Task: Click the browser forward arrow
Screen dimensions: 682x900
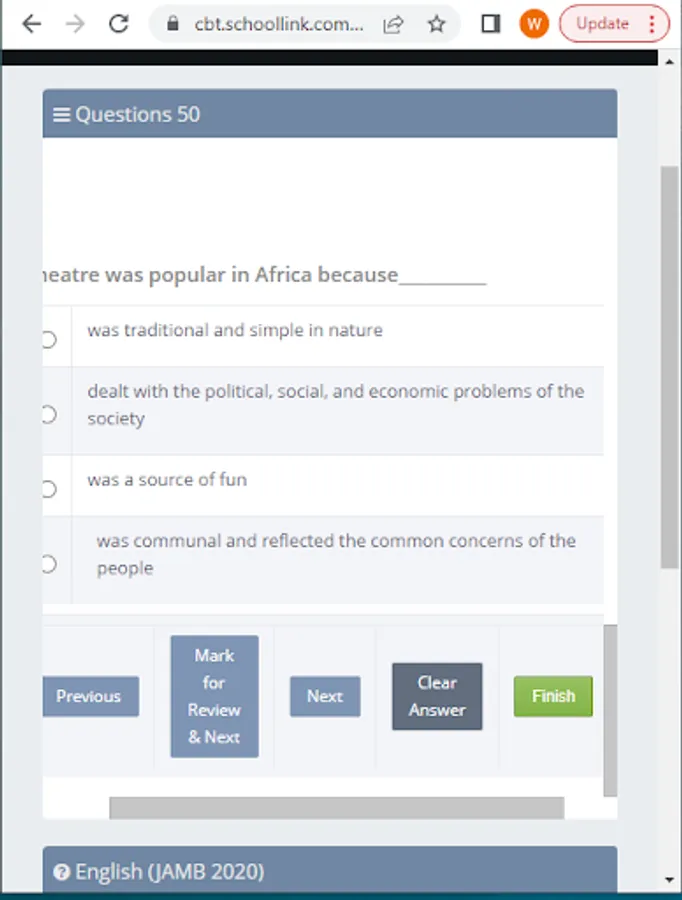Action: 75,24
